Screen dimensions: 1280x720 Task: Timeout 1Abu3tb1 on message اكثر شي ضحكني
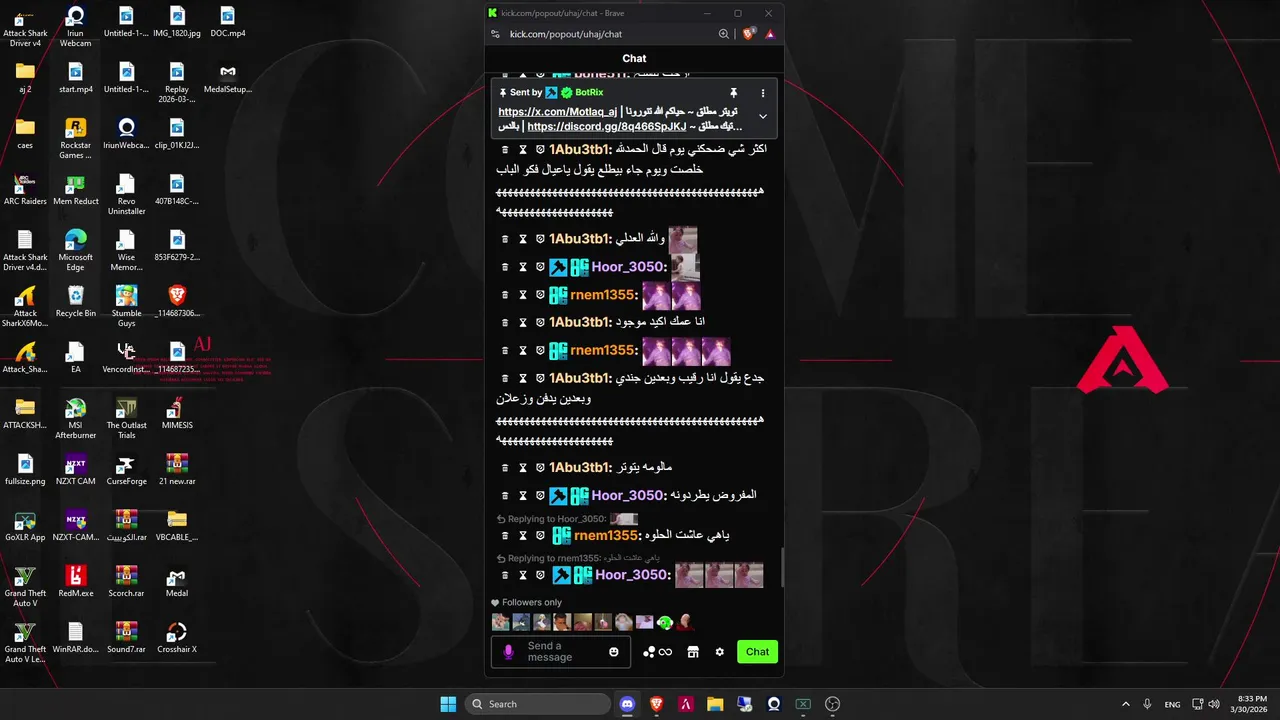click(522, 149)
